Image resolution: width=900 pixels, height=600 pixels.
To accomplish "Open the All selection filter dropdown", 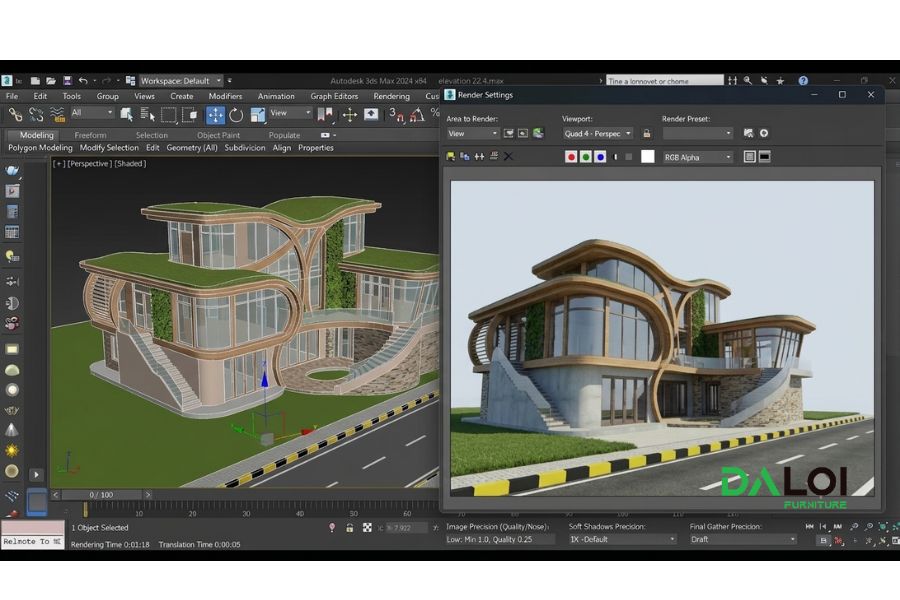I will (x=92, y=113).
